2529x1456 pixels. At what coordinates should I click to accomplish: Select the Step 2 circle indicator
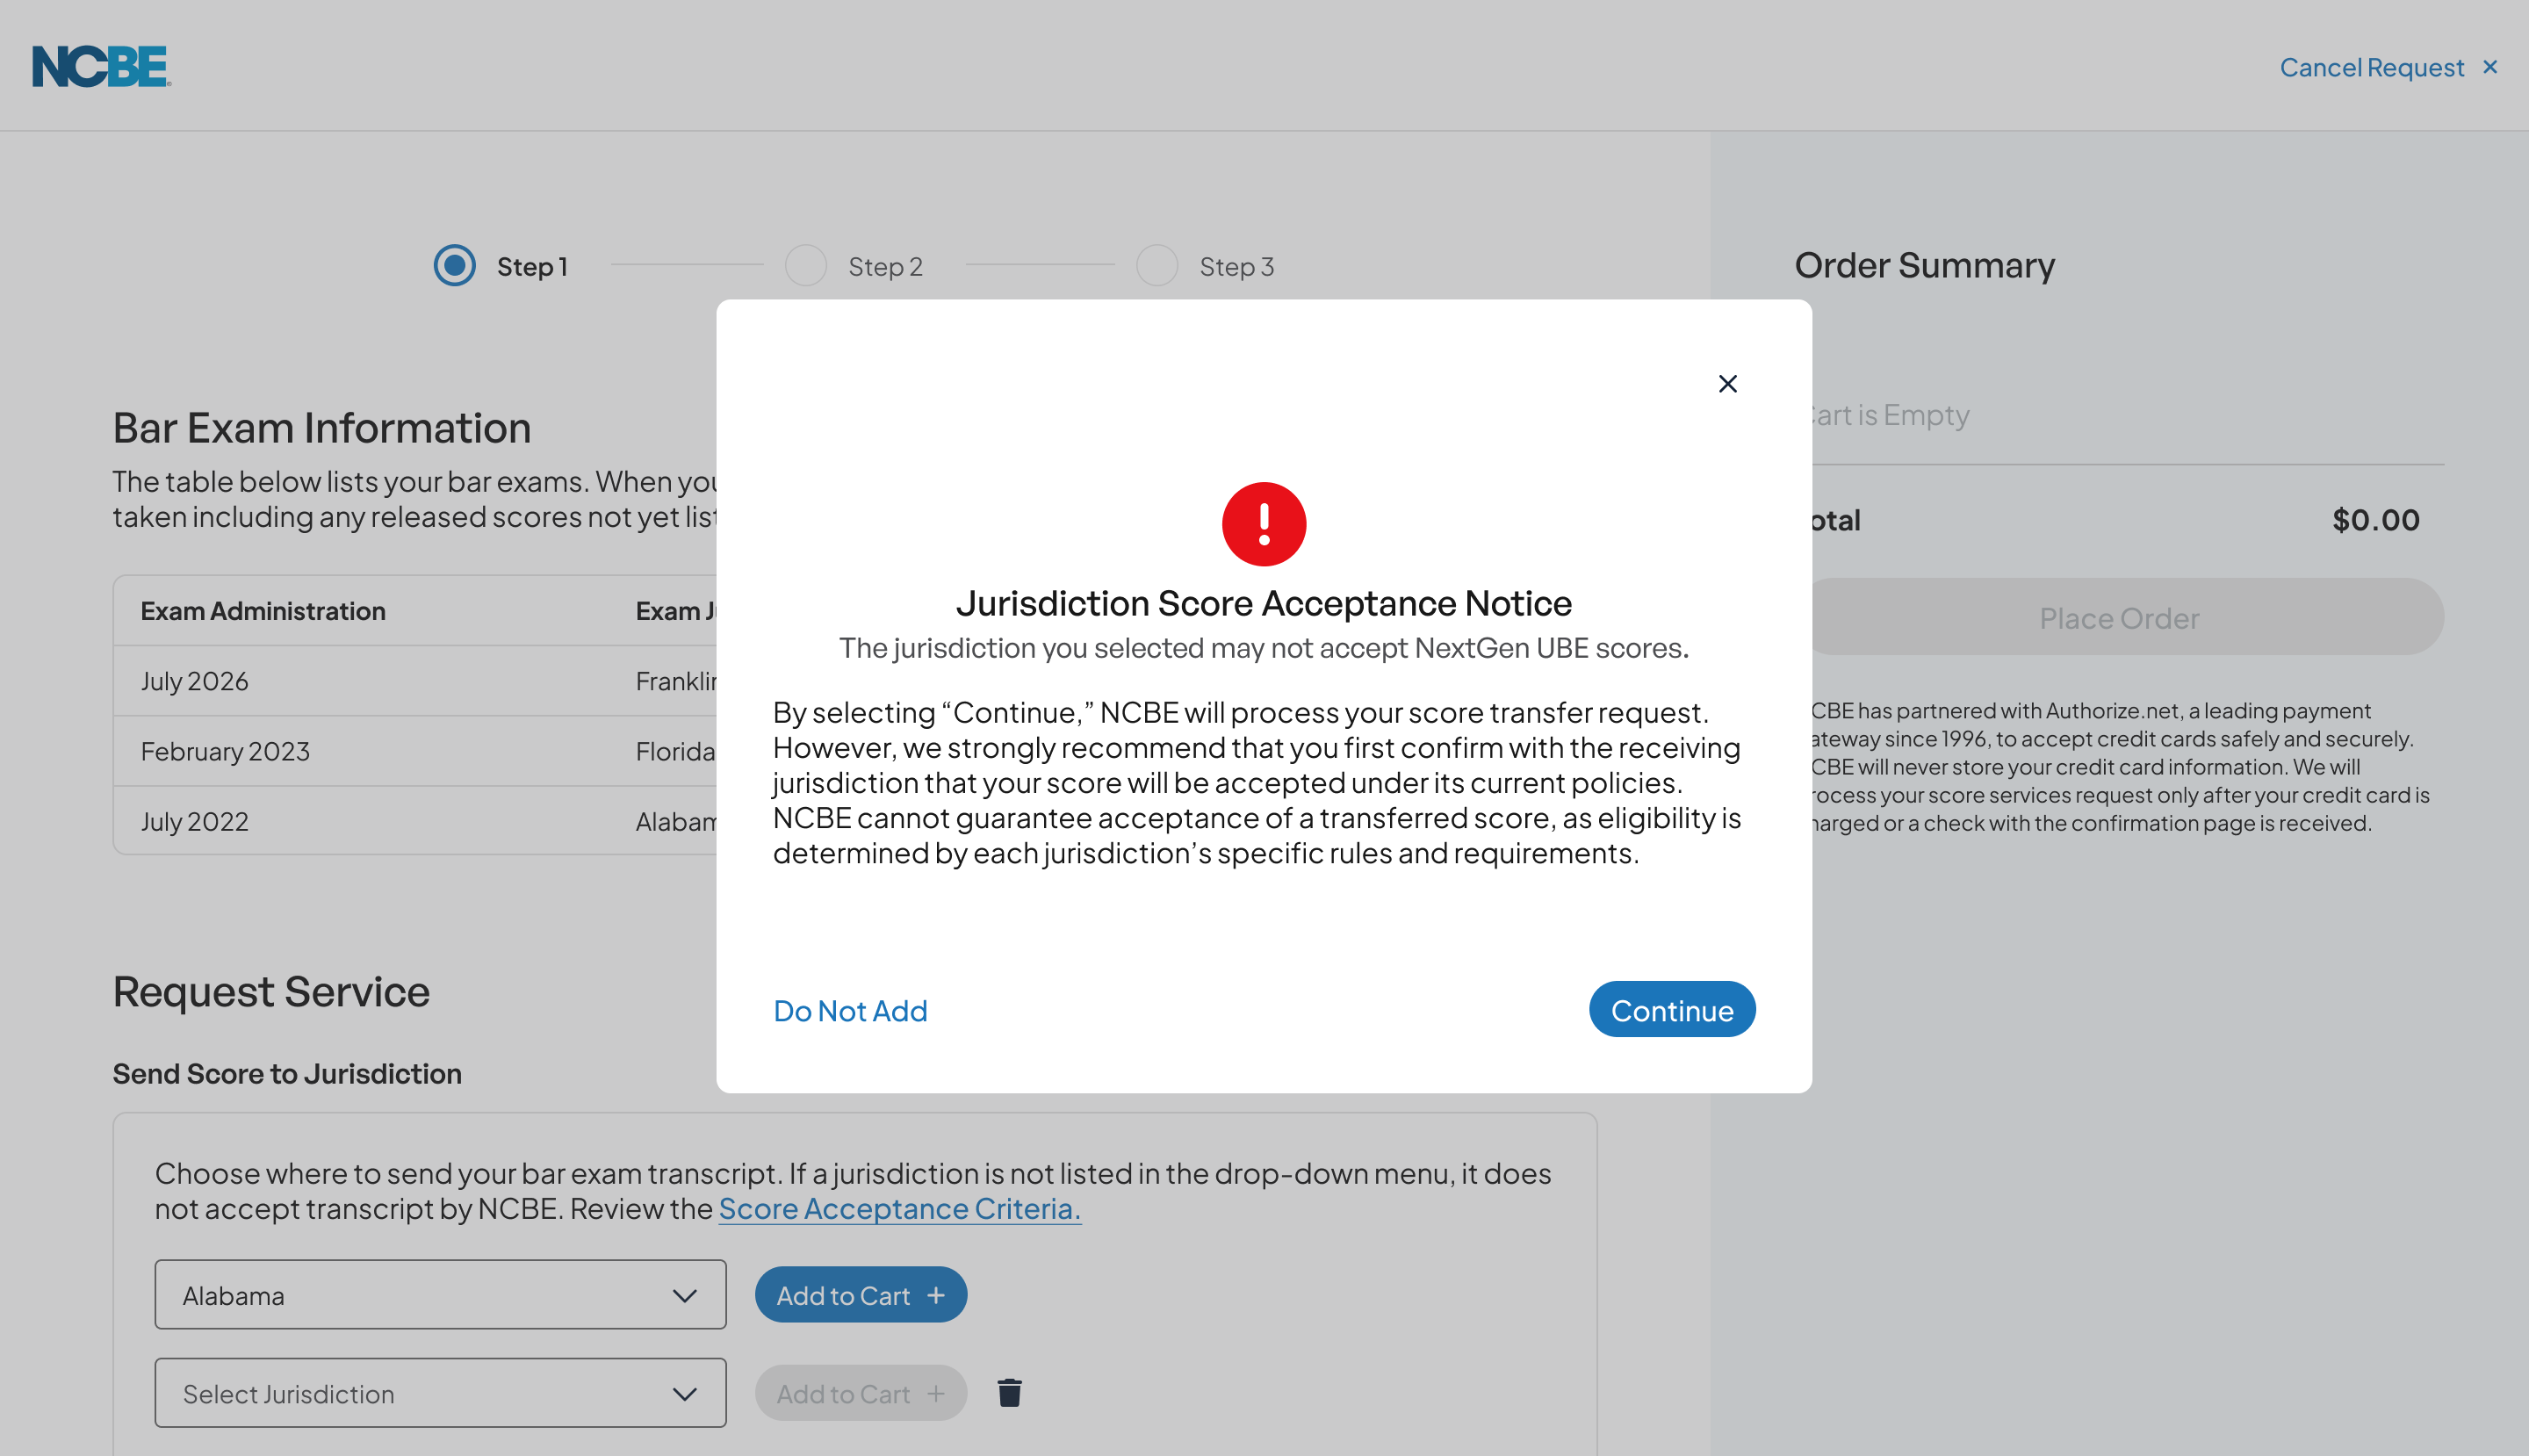coord(806,266)
